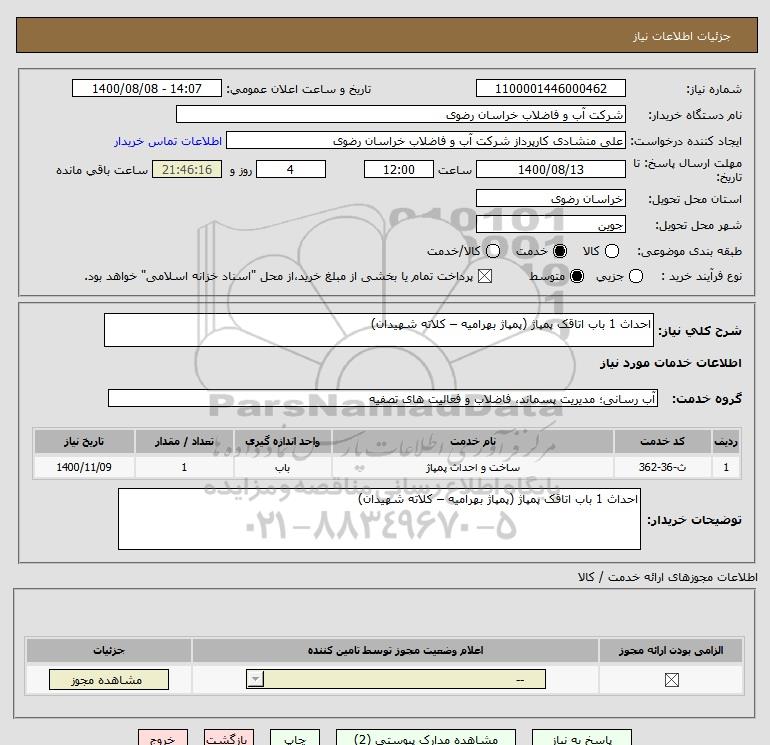Click the unit cell باب
Viewport: 770px width, 745px height.
tap(283, 467)
